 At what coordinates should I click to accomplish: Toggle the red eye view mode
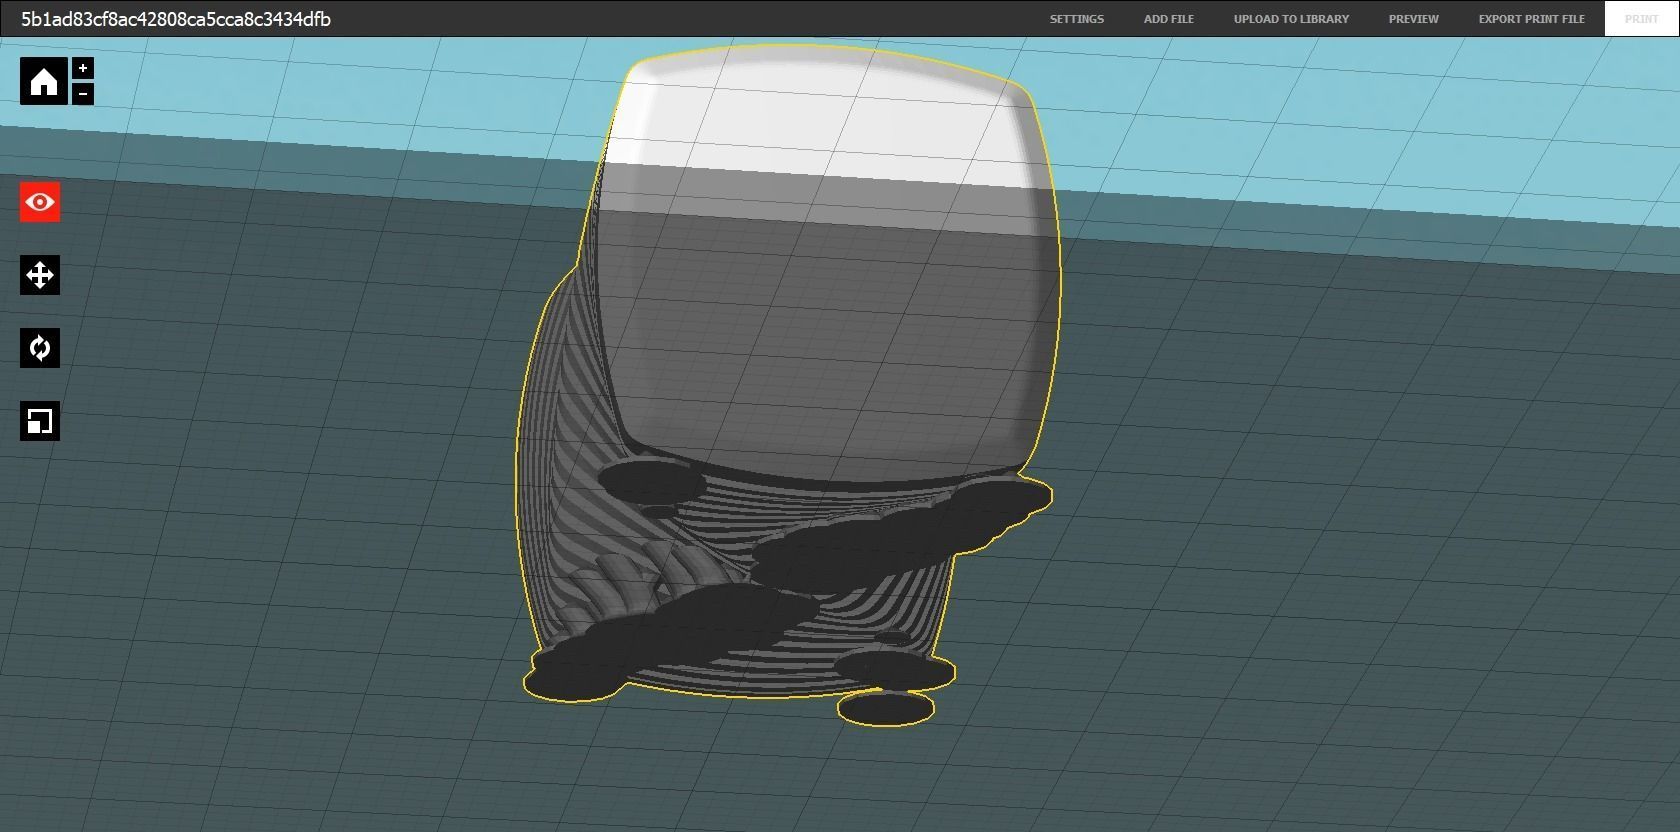point(40,202)
